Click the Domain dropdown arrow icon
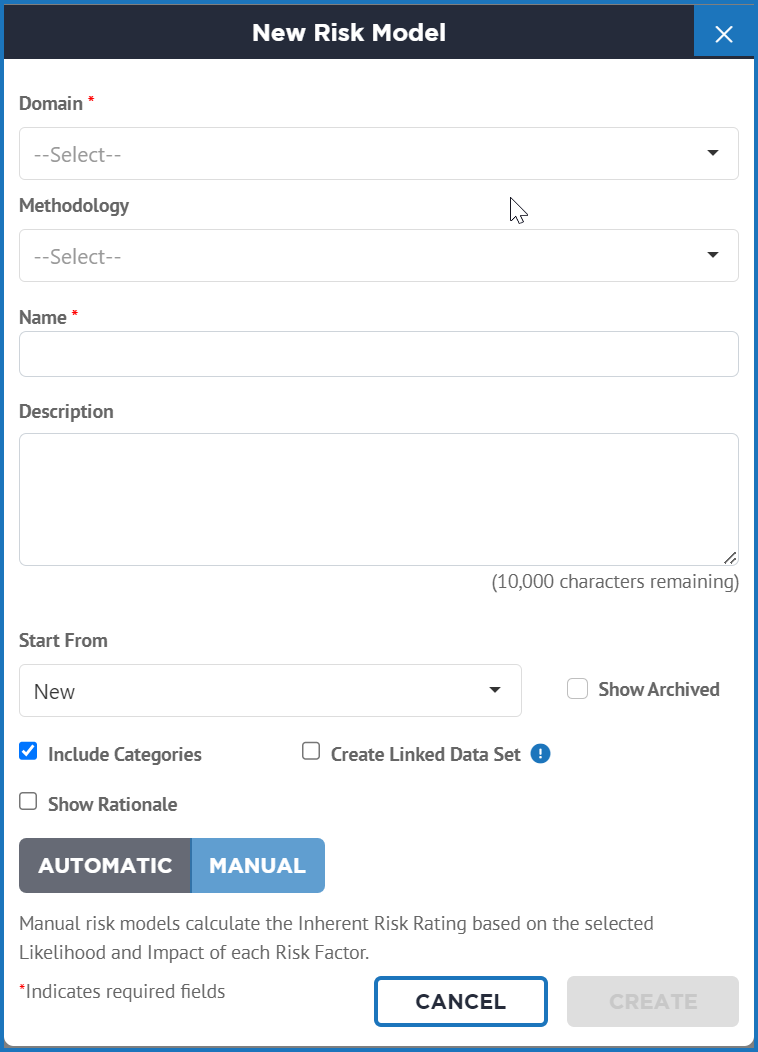This screenshot has width=758, height=1052. pos(713,153)
